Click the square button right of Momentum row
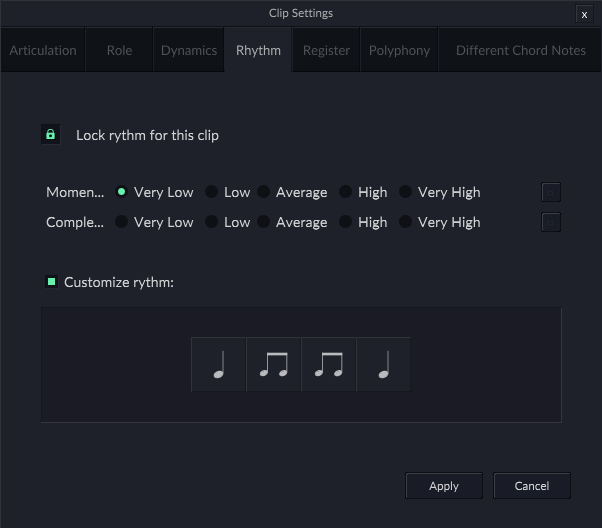This screenshot has width=602, height=528. tap(551, 192)
